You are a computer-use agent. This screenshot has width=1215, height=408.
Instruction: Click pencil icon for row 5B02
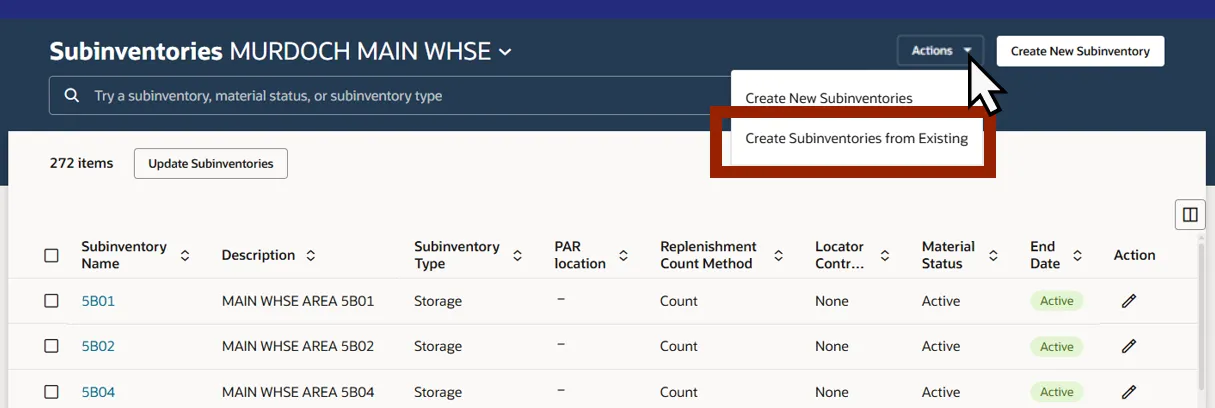tap(1129, 346)
